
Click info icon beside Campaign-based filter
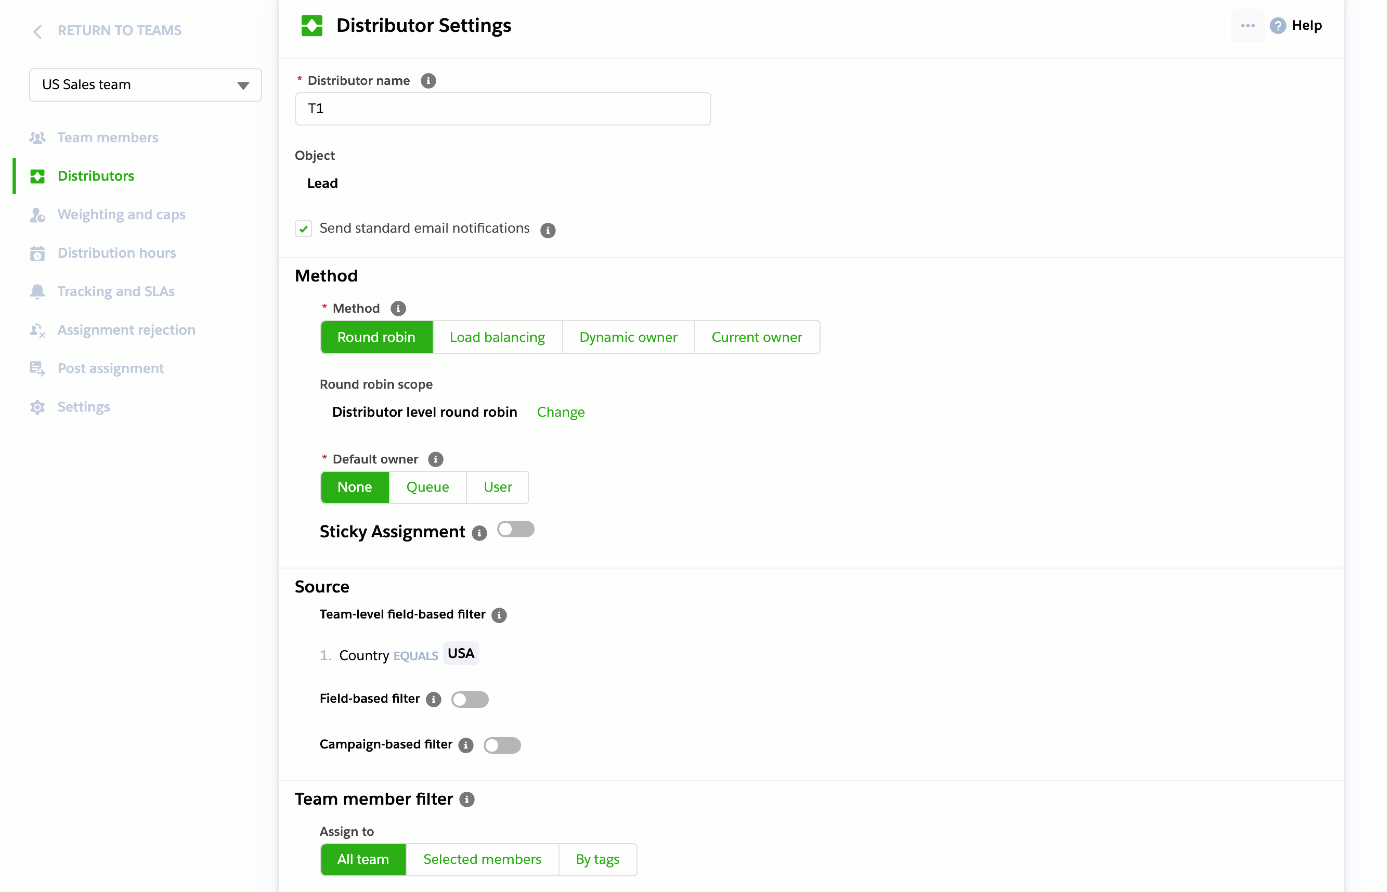click(x=466, y=746)
